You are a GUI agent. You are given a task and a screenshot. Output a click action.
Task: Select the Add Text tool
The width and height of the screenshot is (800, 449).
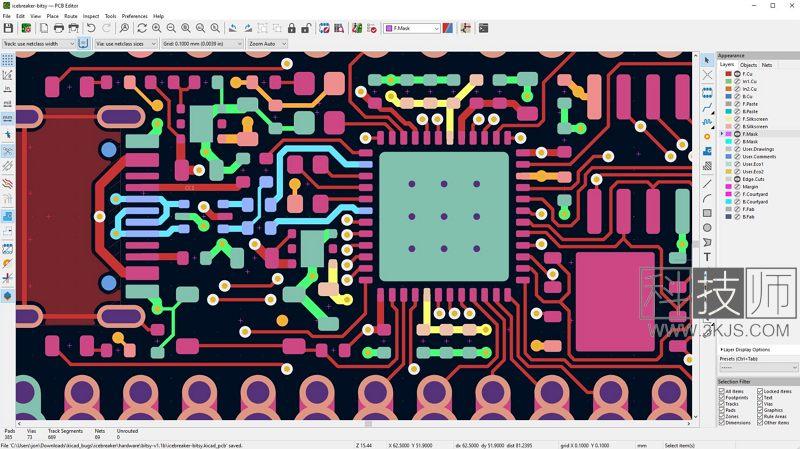point(707,257)
